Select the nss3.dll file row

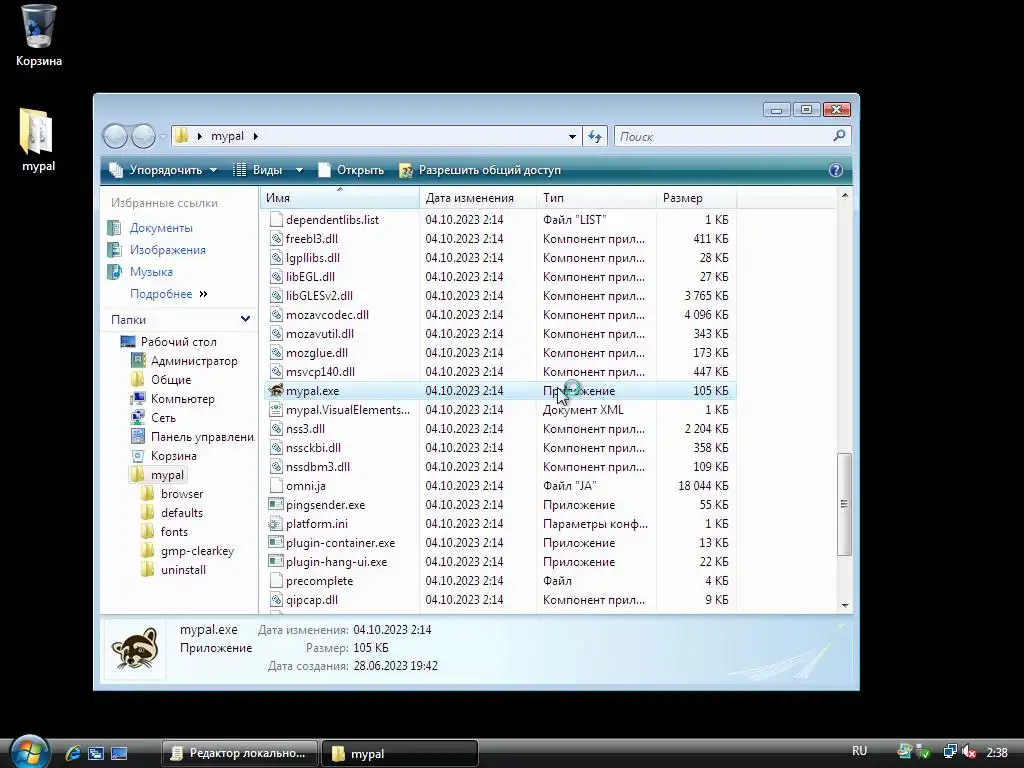pos(500,428)
